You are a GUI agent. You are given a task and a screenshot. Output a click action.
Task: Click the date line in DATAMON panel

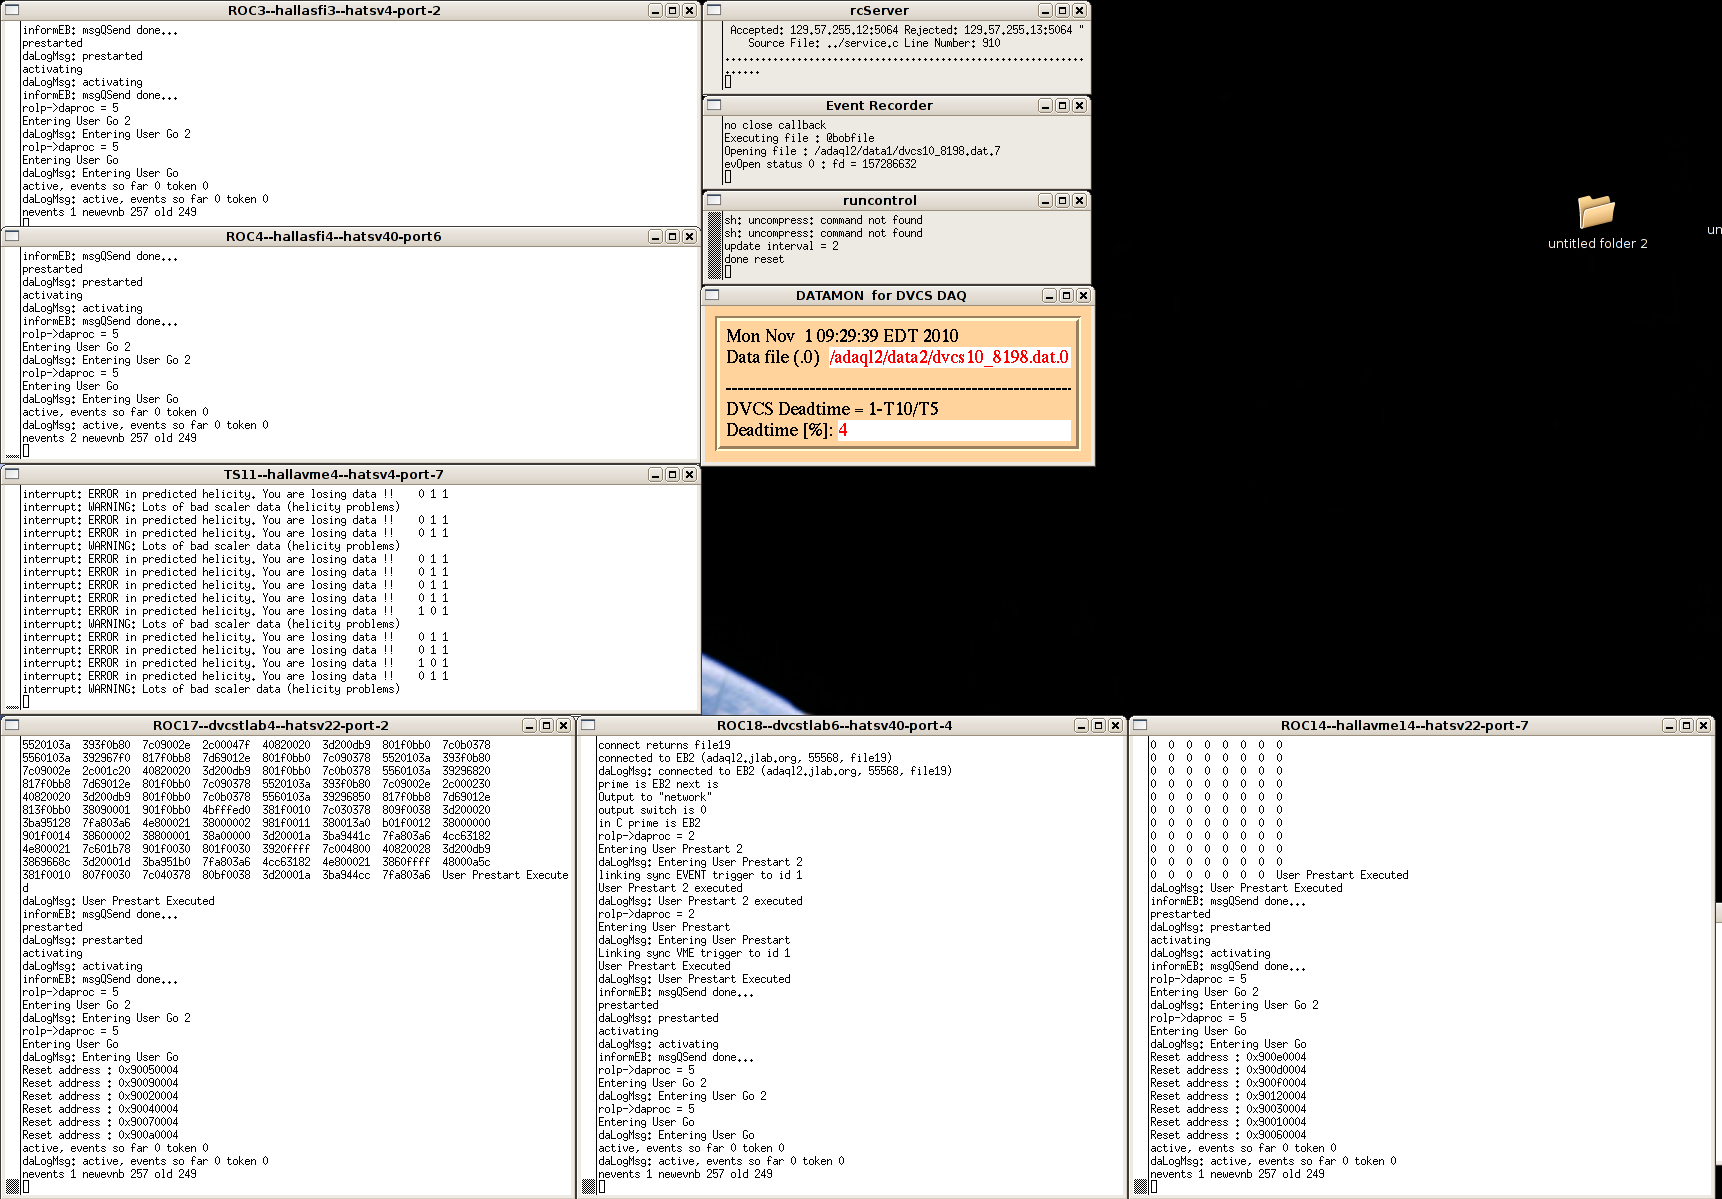[842, 336]
